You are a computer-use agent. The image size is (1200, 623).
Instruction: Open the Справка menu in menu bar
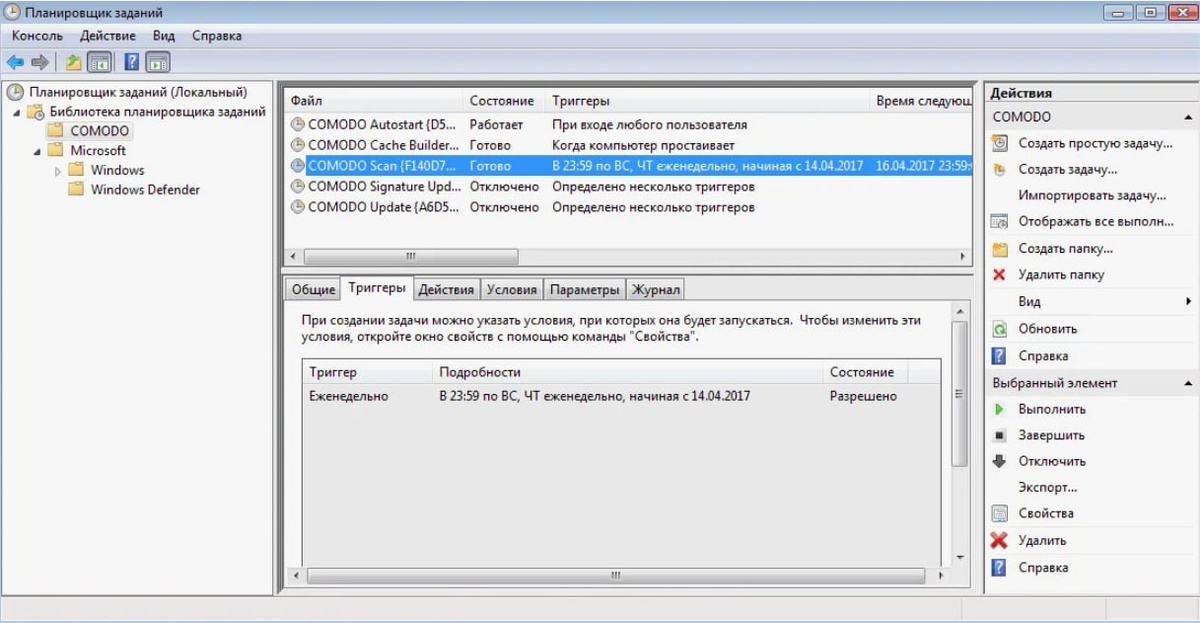(x=216, y=36)
